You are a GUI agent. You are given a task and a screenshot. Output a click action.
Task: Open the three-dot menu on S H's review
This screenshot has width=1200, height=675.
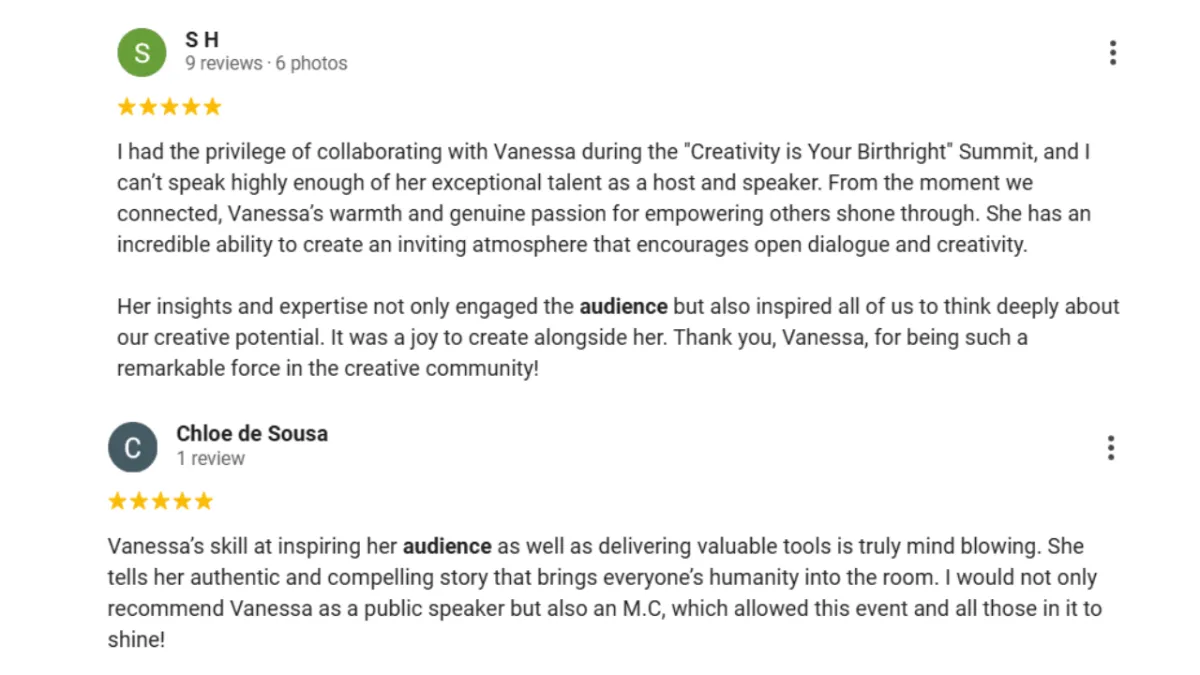1112,53
